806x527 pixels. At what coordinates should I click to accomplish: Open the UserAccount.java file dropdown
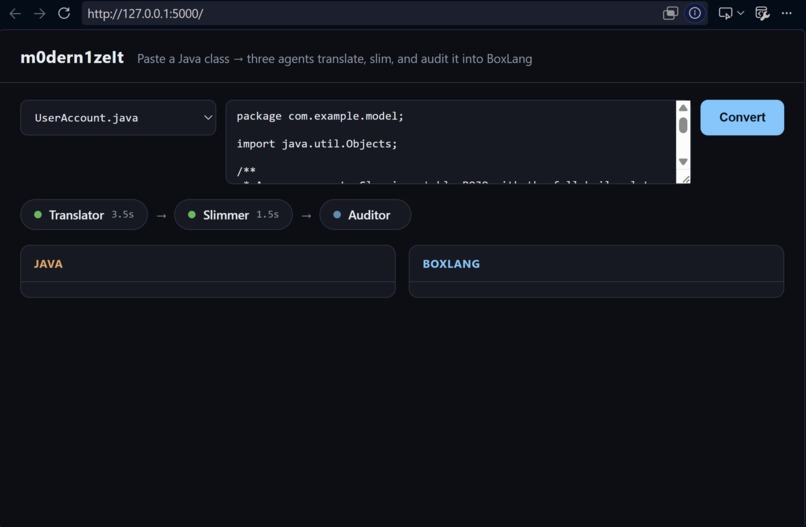[x=118, y=118]
